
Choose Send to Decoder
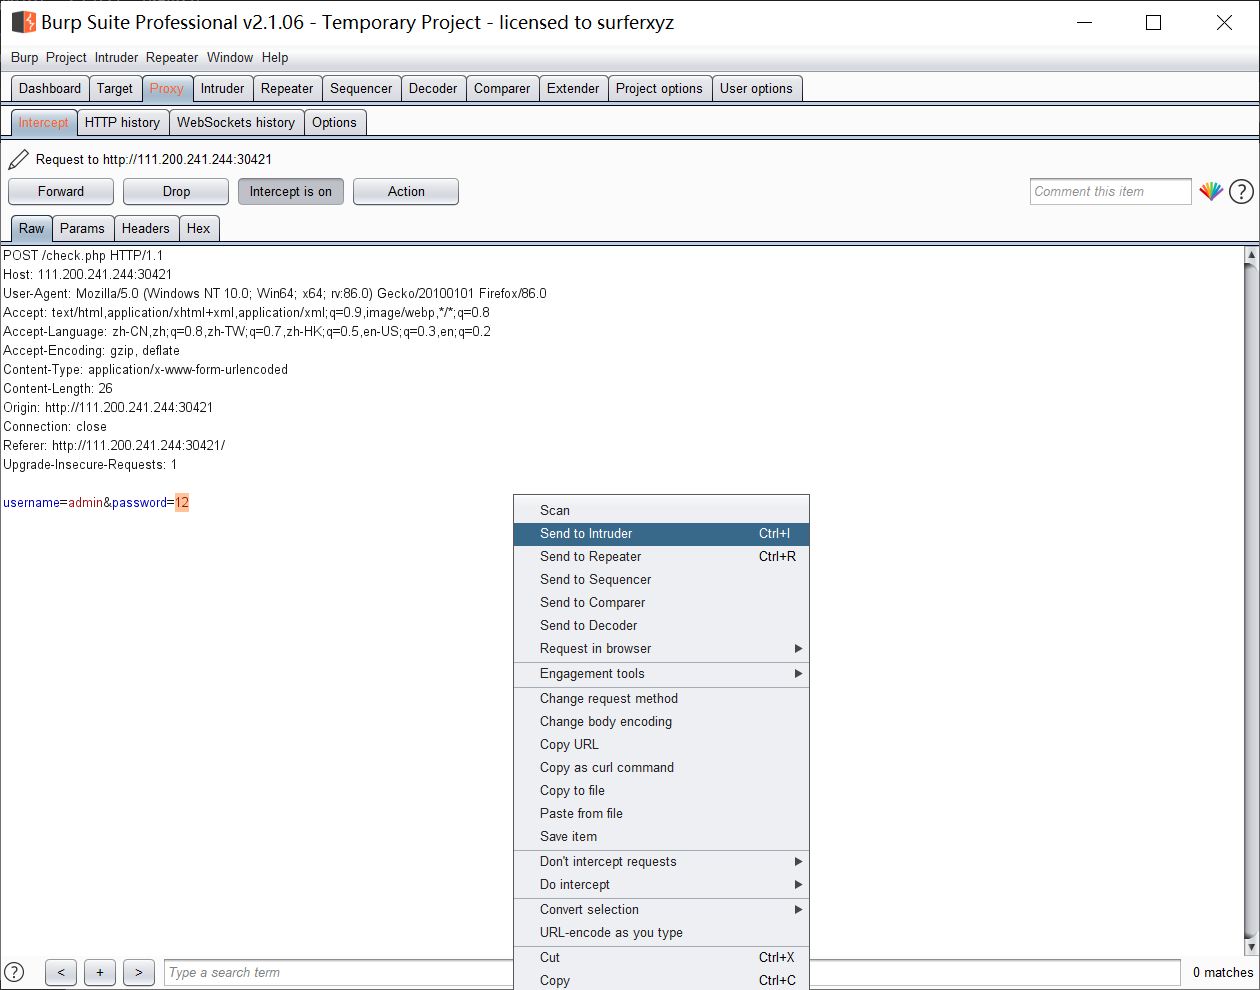(660, 625)
